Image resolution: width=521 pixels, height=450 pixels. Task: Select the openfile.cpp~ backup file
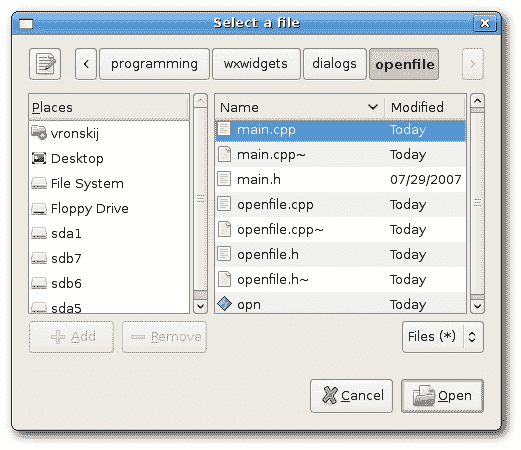340,230
